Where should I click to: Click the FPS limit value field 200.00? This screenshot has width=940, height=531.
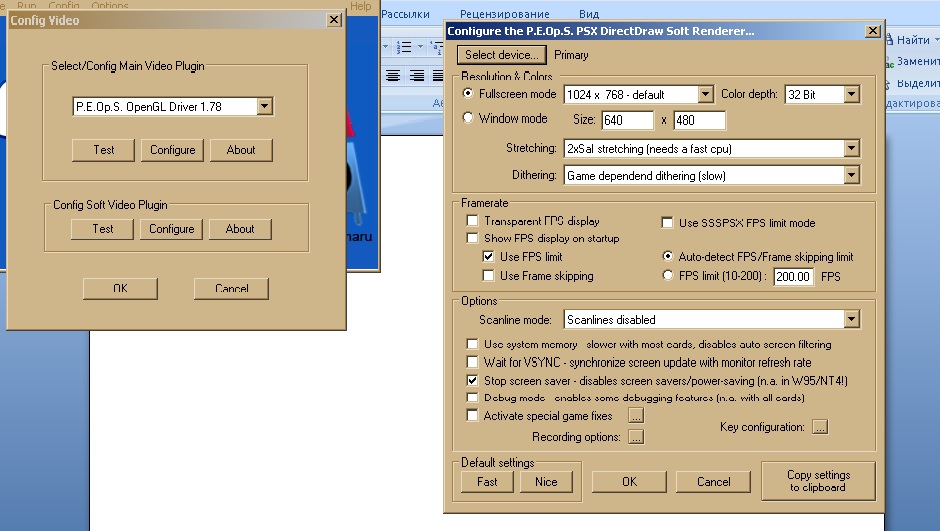(793, 276)
